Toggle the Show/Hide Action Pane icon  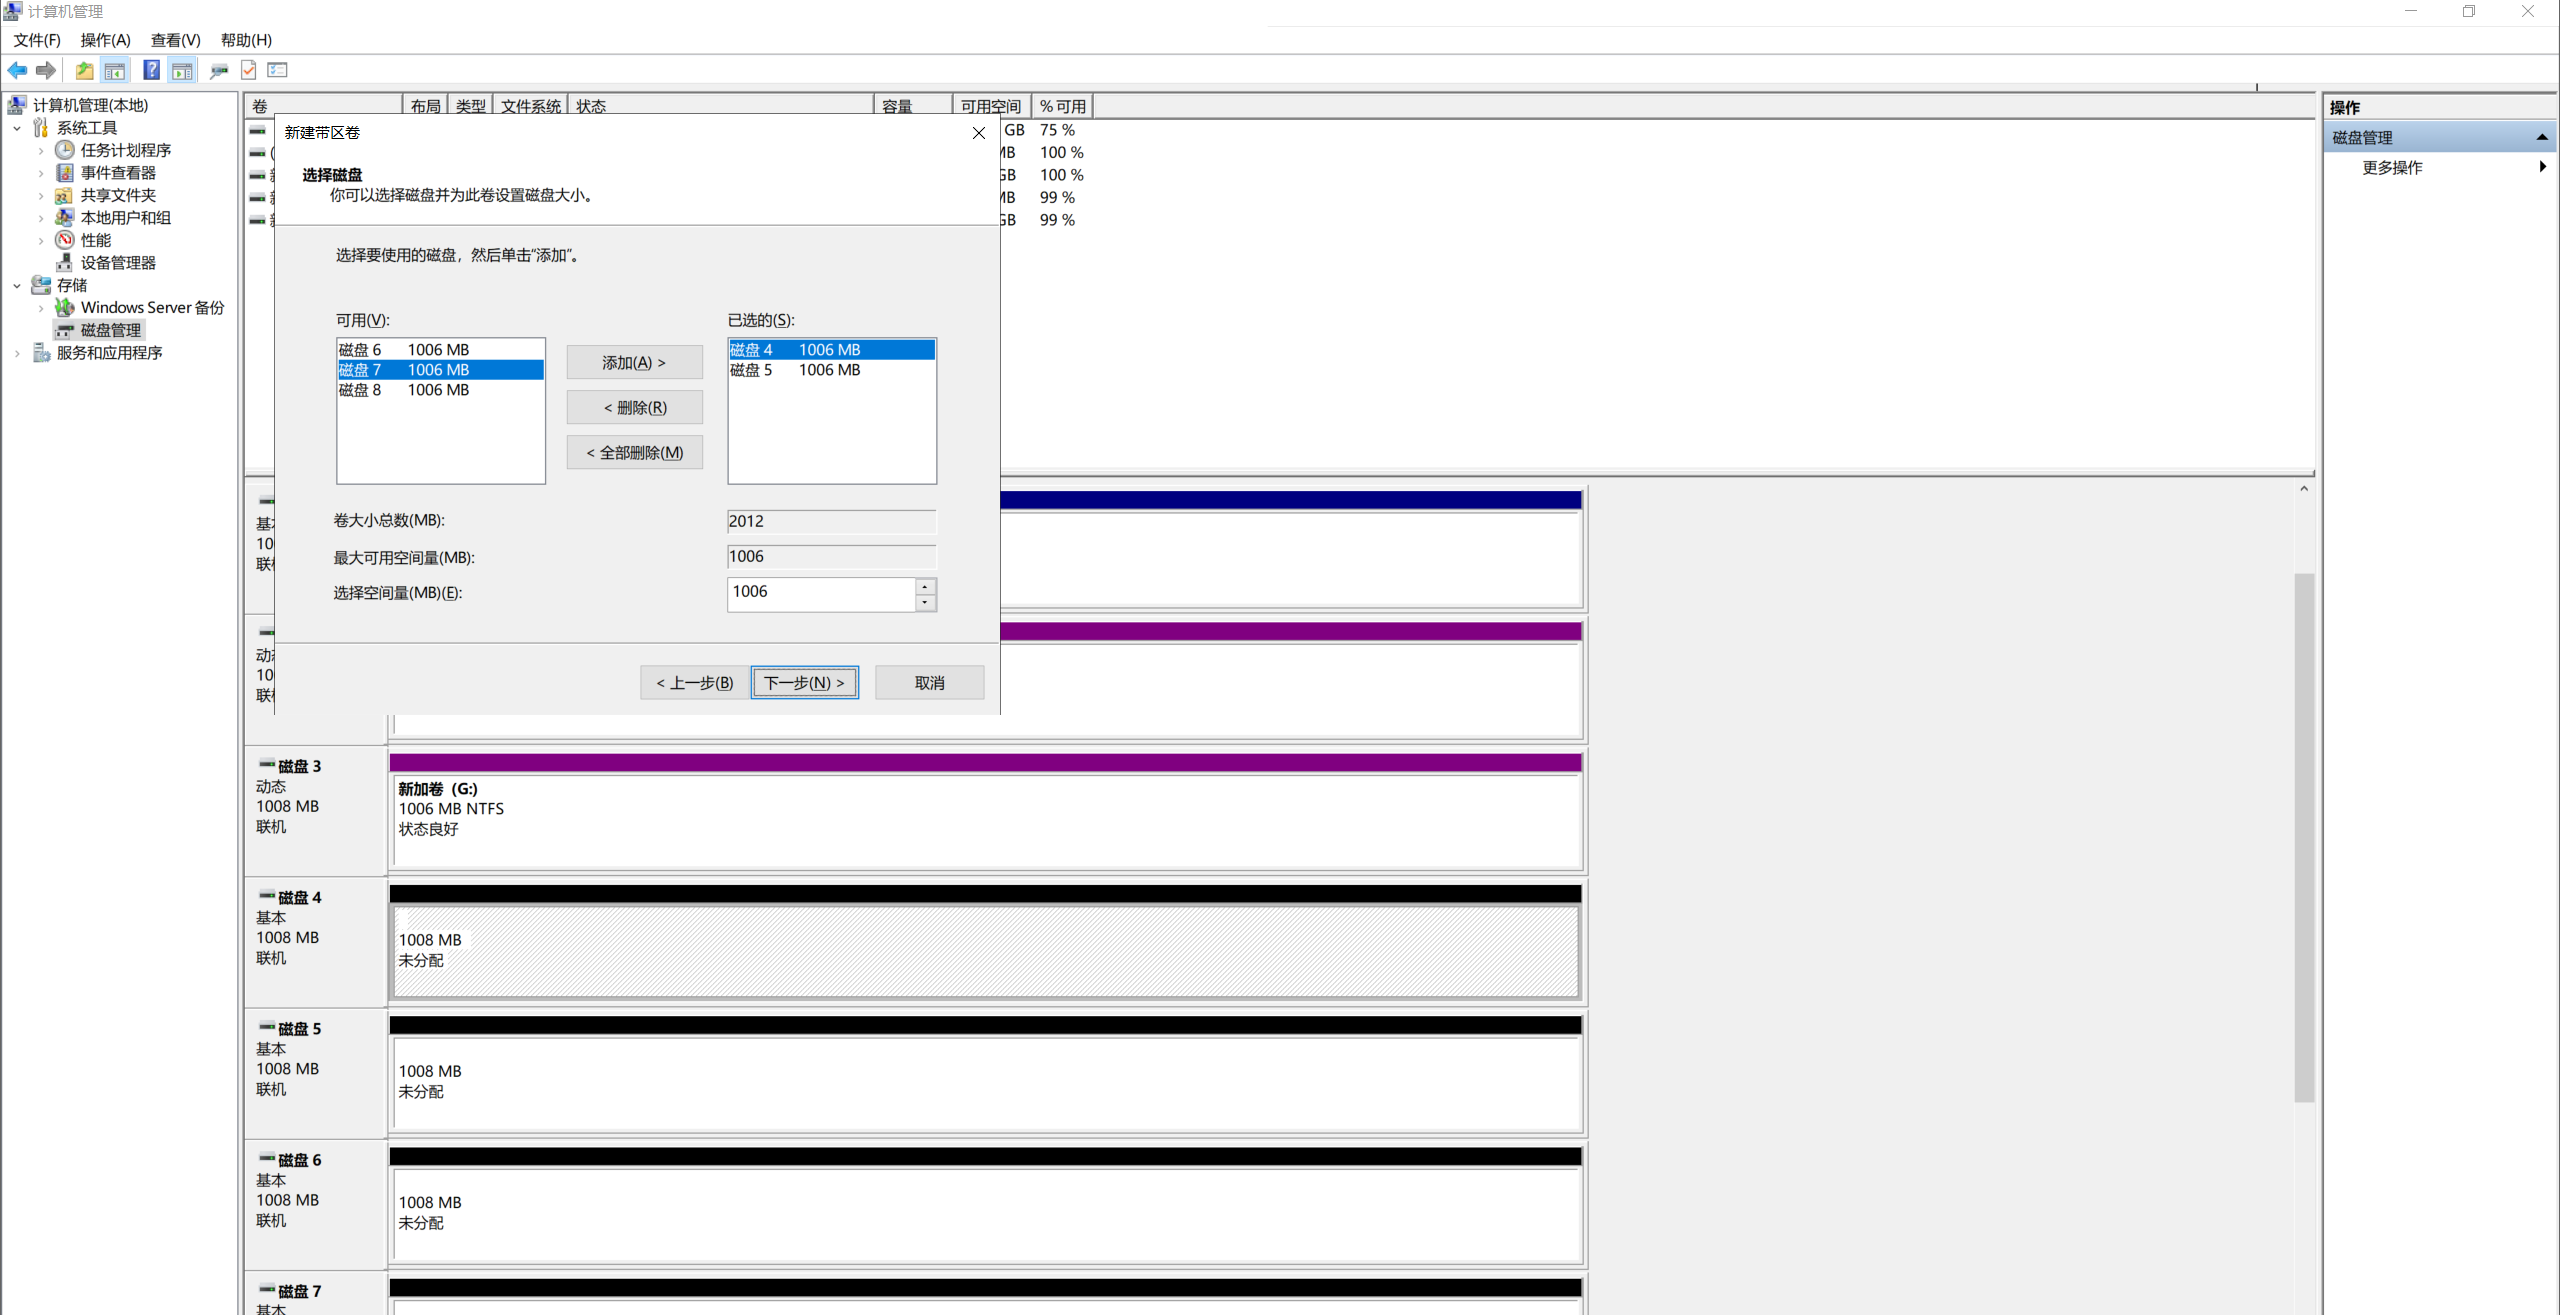[182, 70]
